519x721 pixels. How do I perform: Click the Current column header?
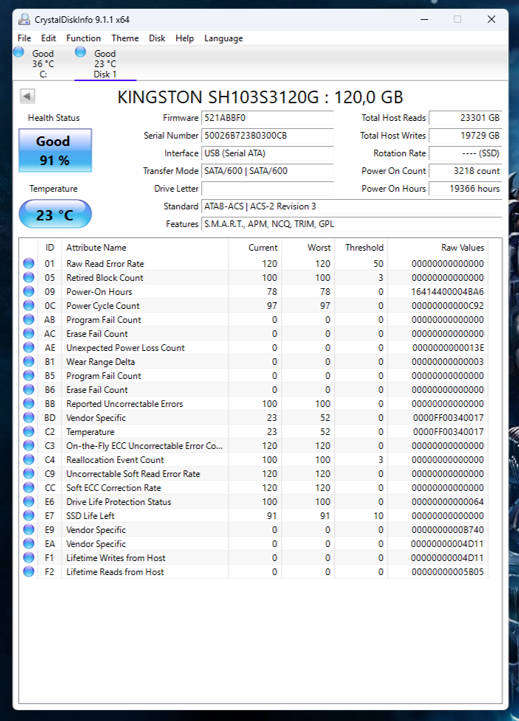(x=262, y=247)
